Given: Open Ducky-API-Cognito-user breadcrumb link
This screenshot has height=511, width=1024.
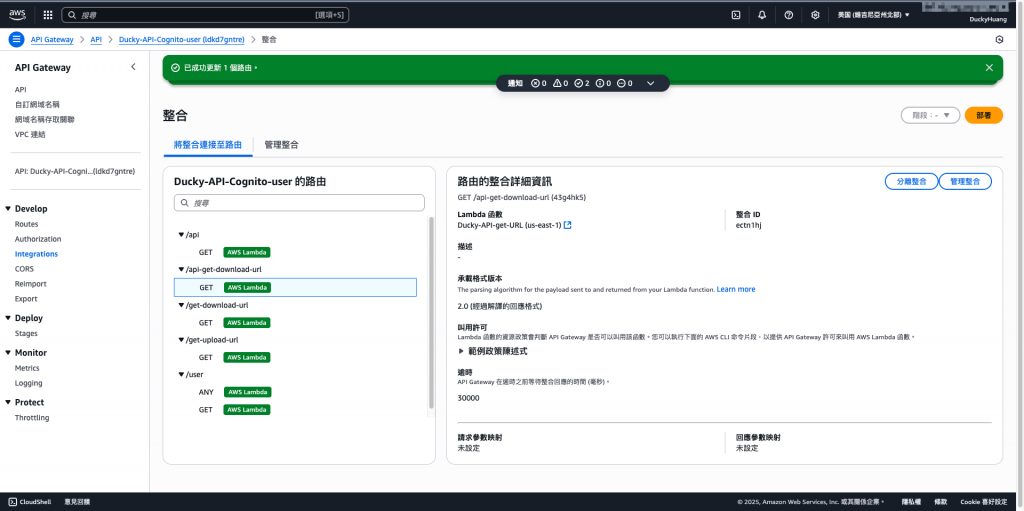Looking at the screenshot, I should 182,39.
